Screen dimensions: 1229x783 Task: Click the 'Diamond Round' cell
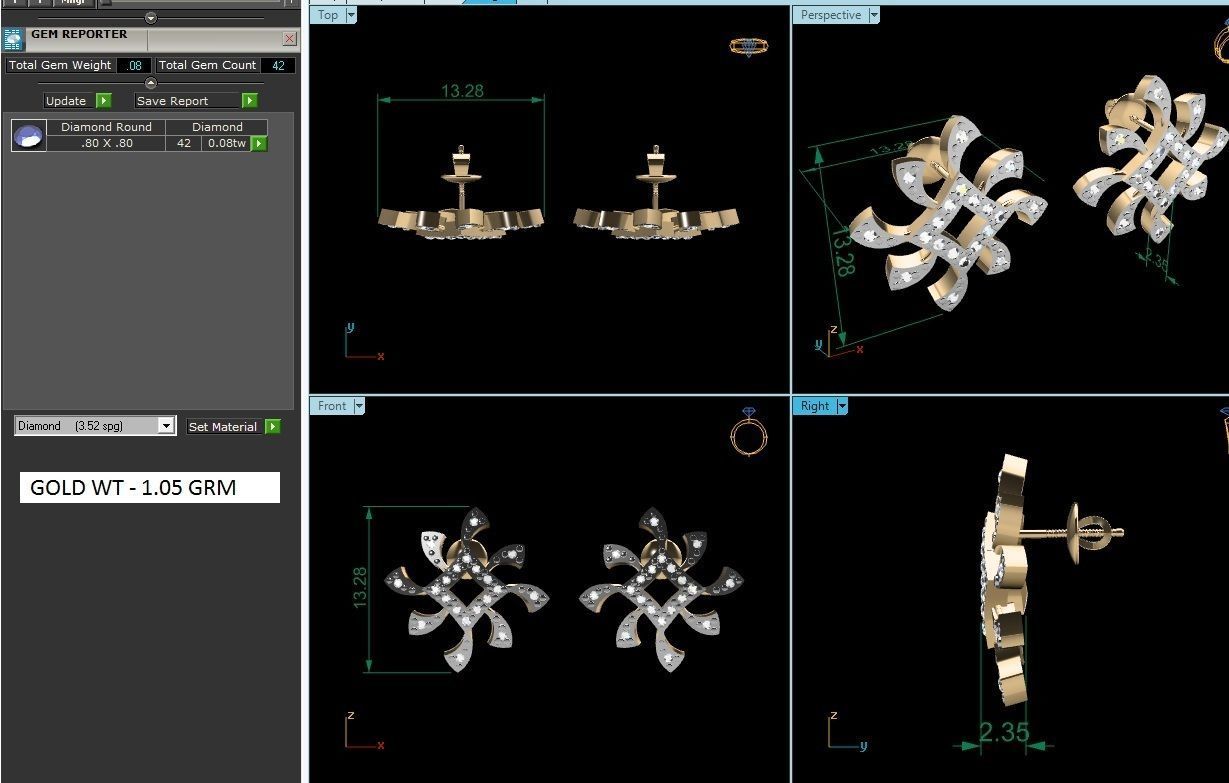106,127
